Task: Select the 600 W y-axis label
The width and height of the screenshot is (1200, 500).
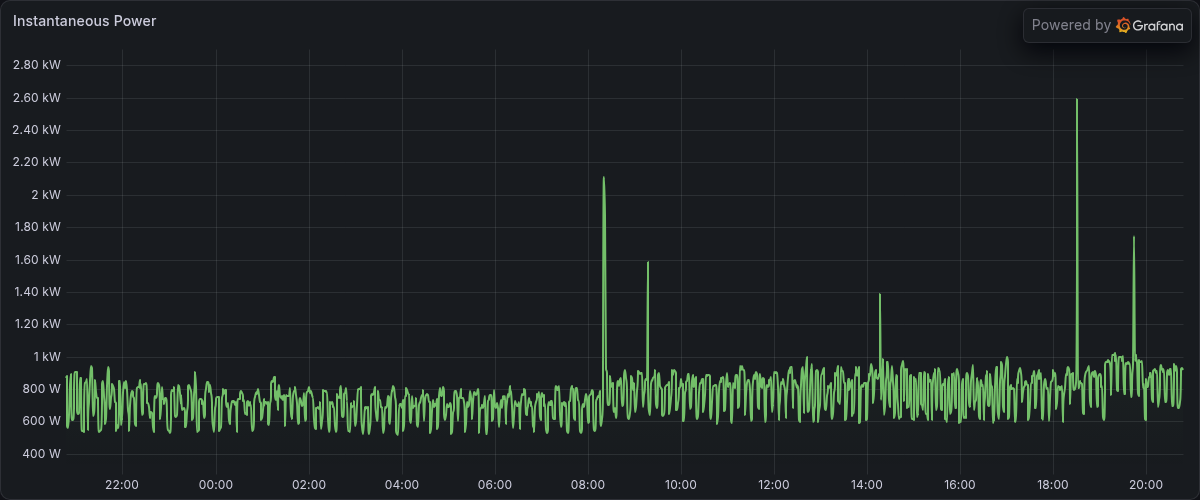Action: 42,421
